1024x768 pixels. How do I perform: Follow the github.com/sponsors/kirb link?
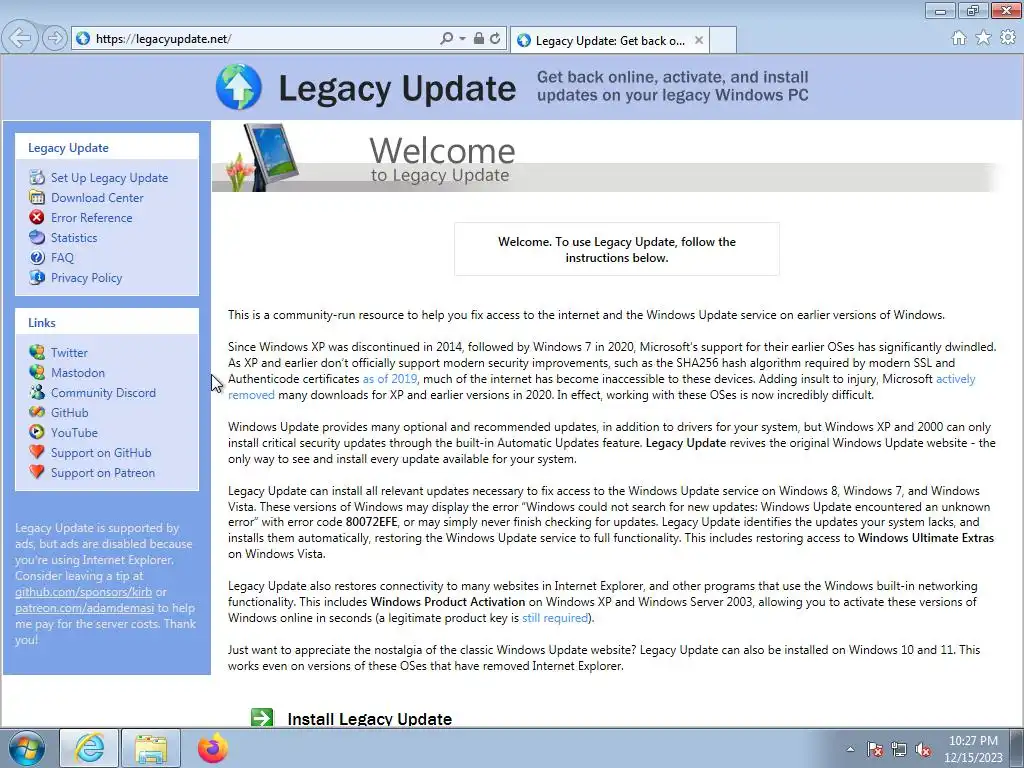pos(84,592)
